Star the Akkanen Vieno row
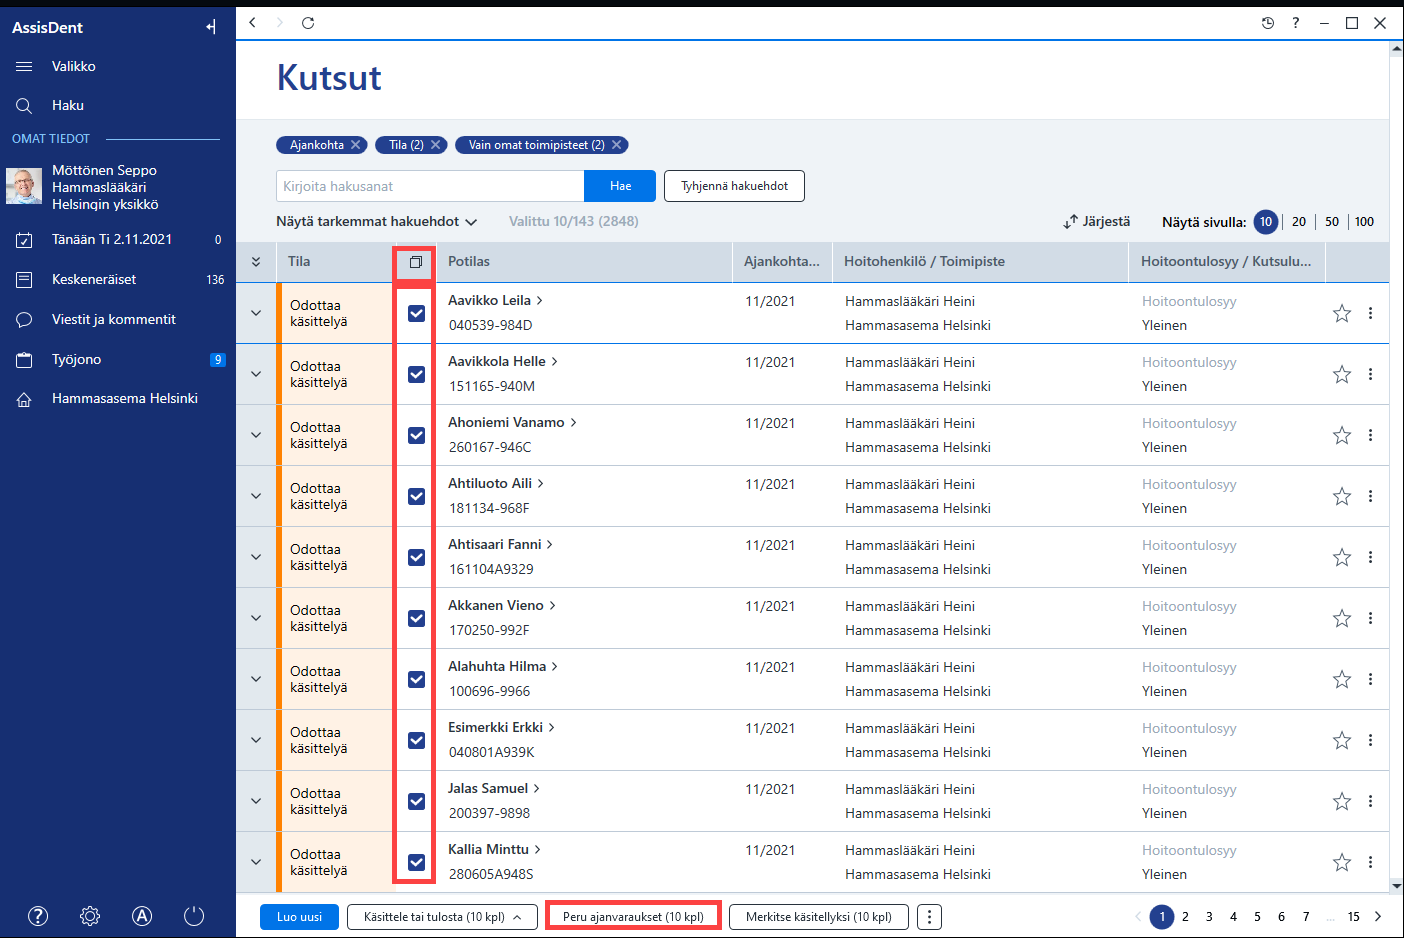Image resolution: width=1404 pixels, height=938 pixels. point(1342,618)
